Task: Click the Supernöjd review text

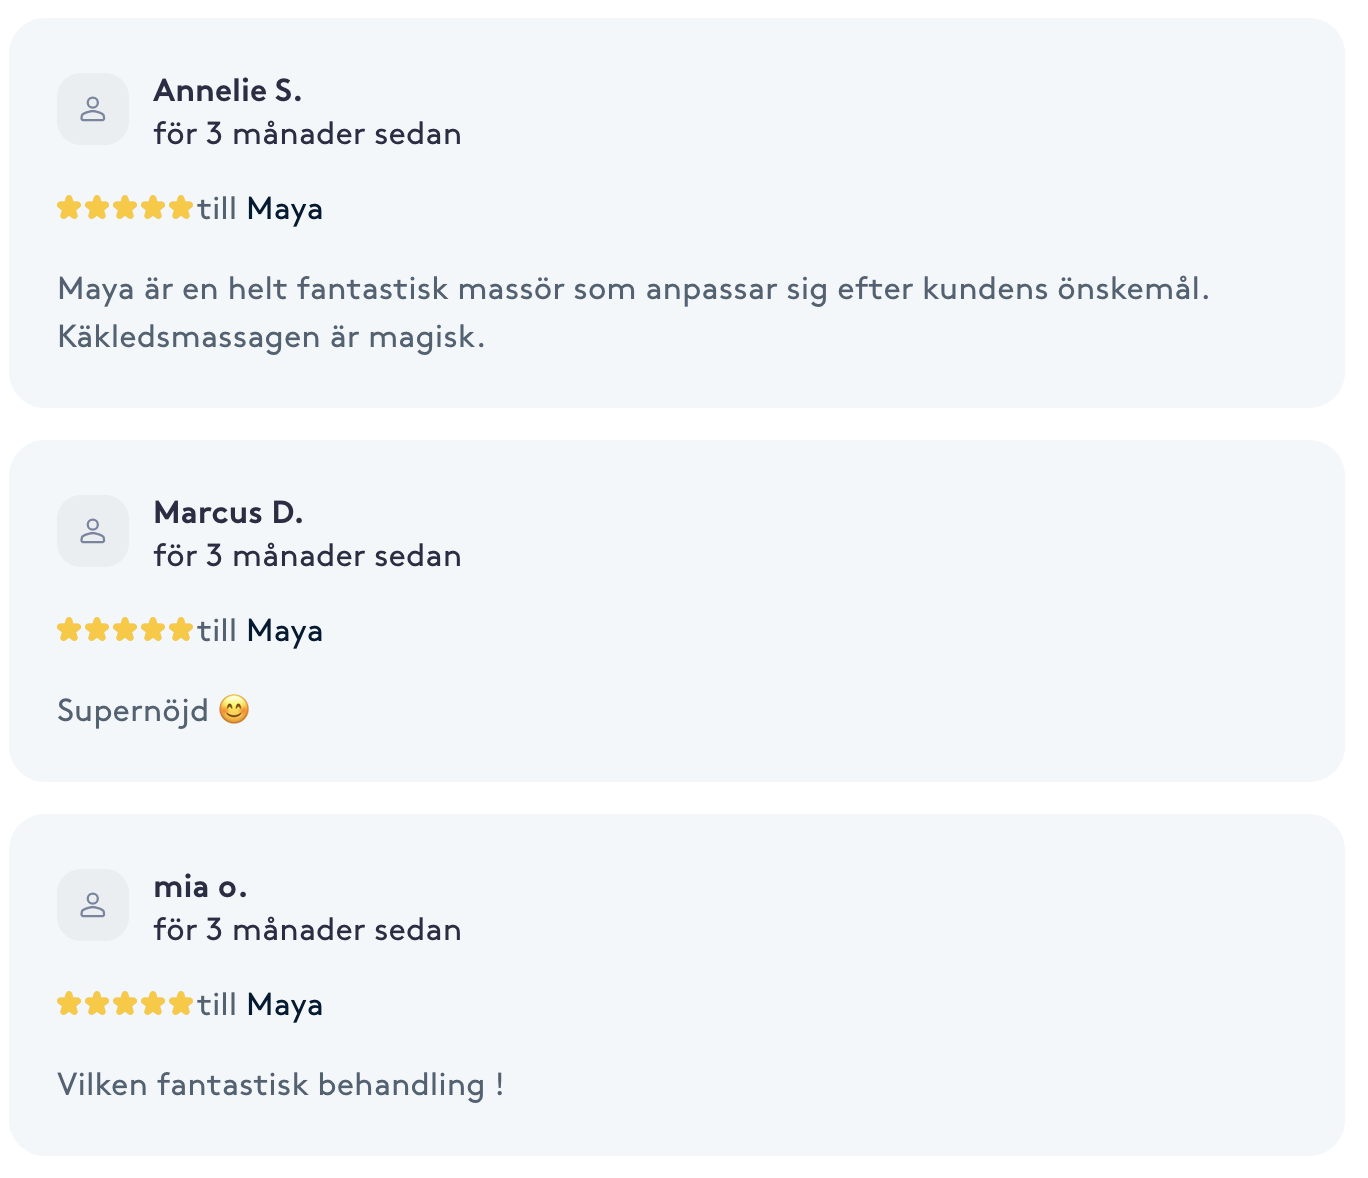Action: [x=133, y=711]
